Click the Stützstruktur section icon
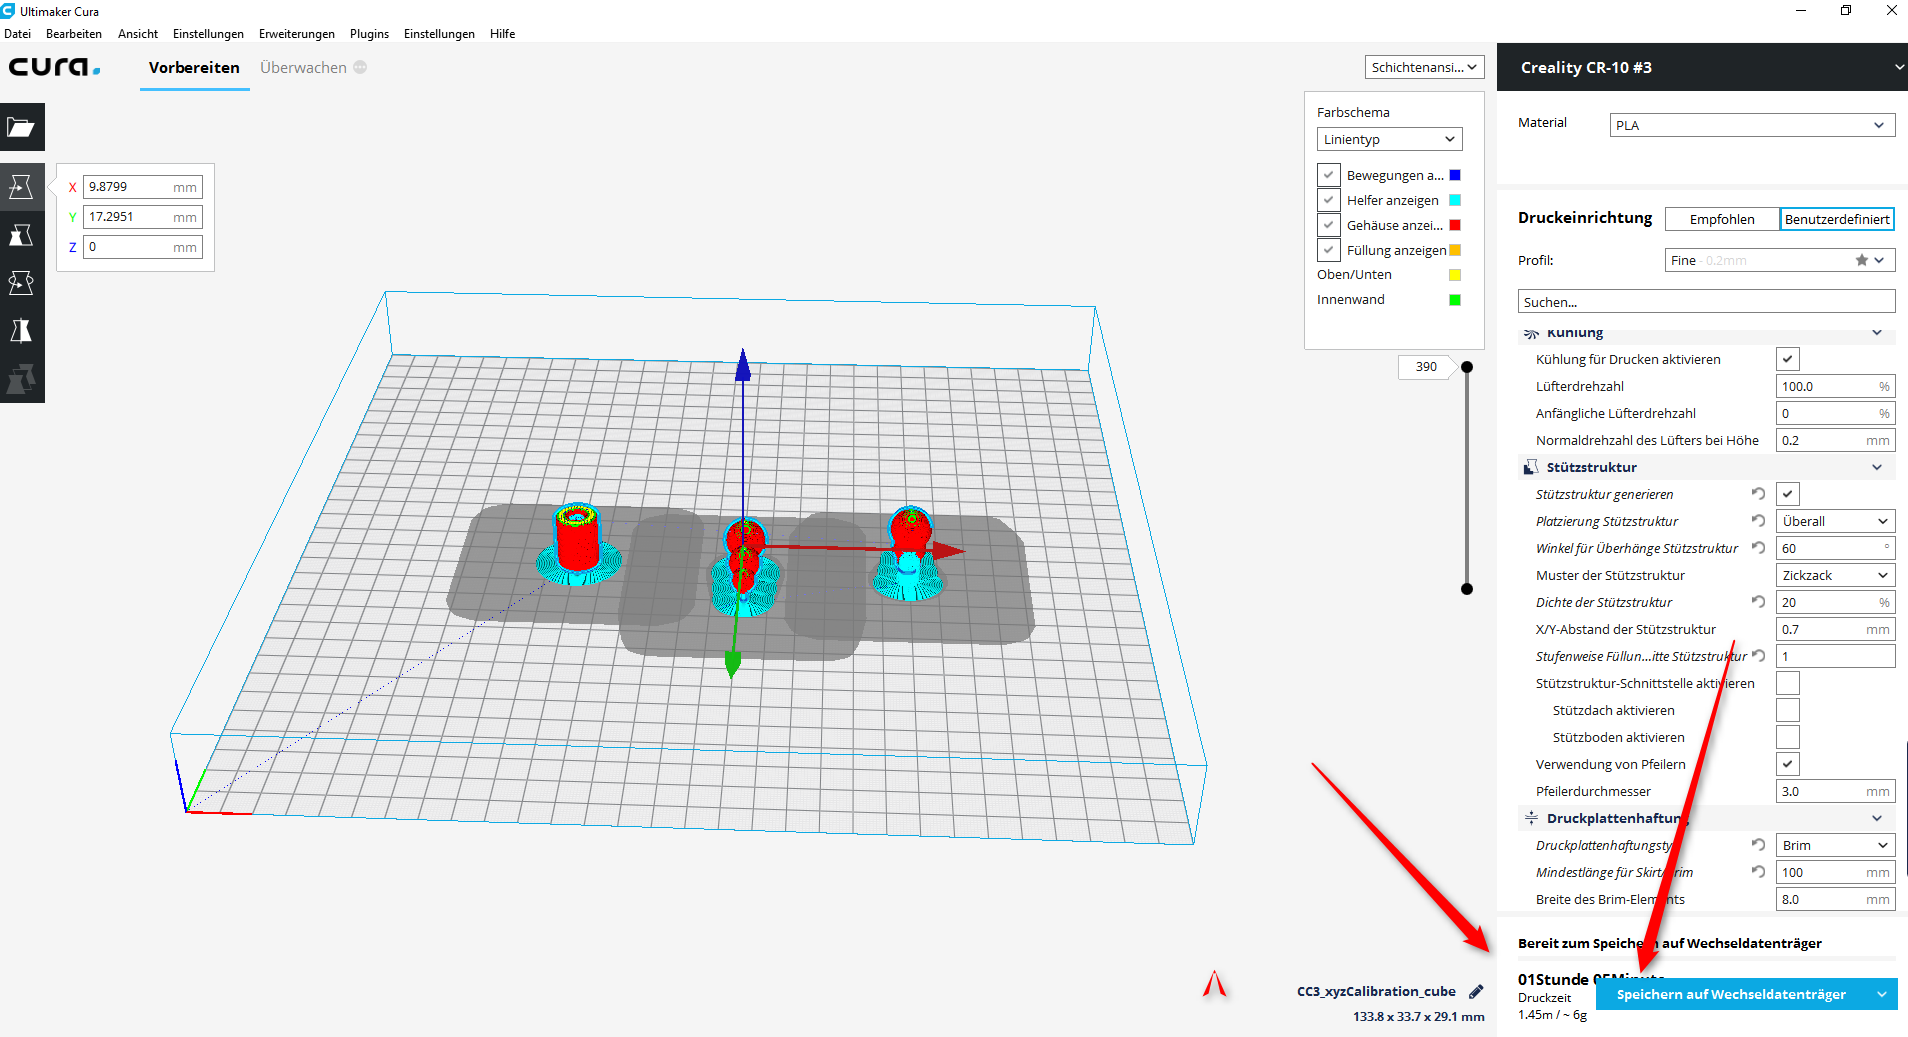Screen dimensions: 1908x1037 point(1531,467)
